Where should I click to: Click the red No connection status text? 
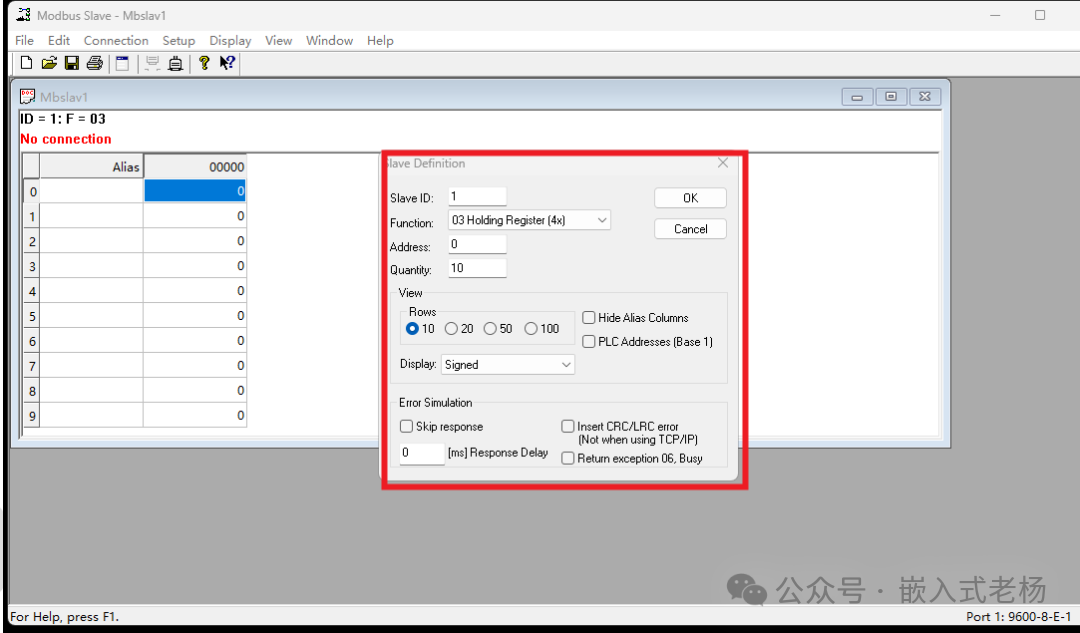[x=66, y=138]
